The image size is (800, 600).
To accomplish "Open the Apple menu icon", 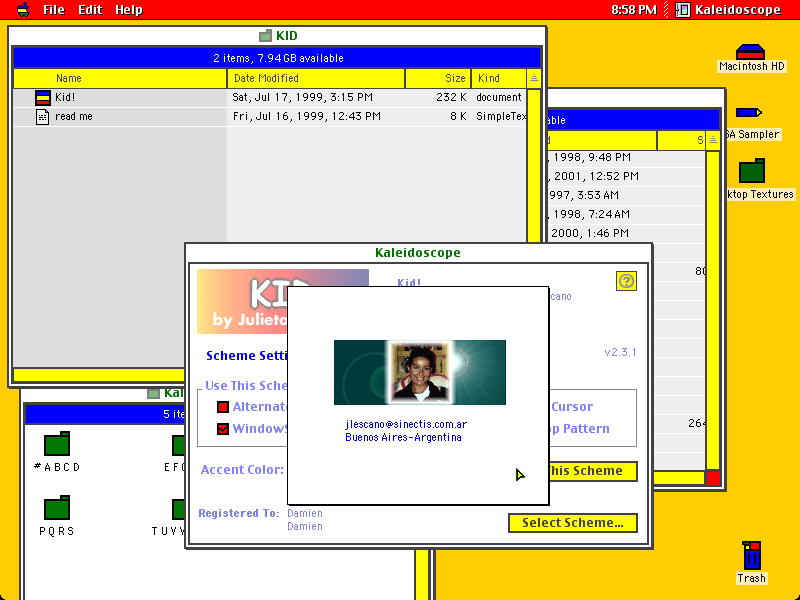I will [23, 10].
